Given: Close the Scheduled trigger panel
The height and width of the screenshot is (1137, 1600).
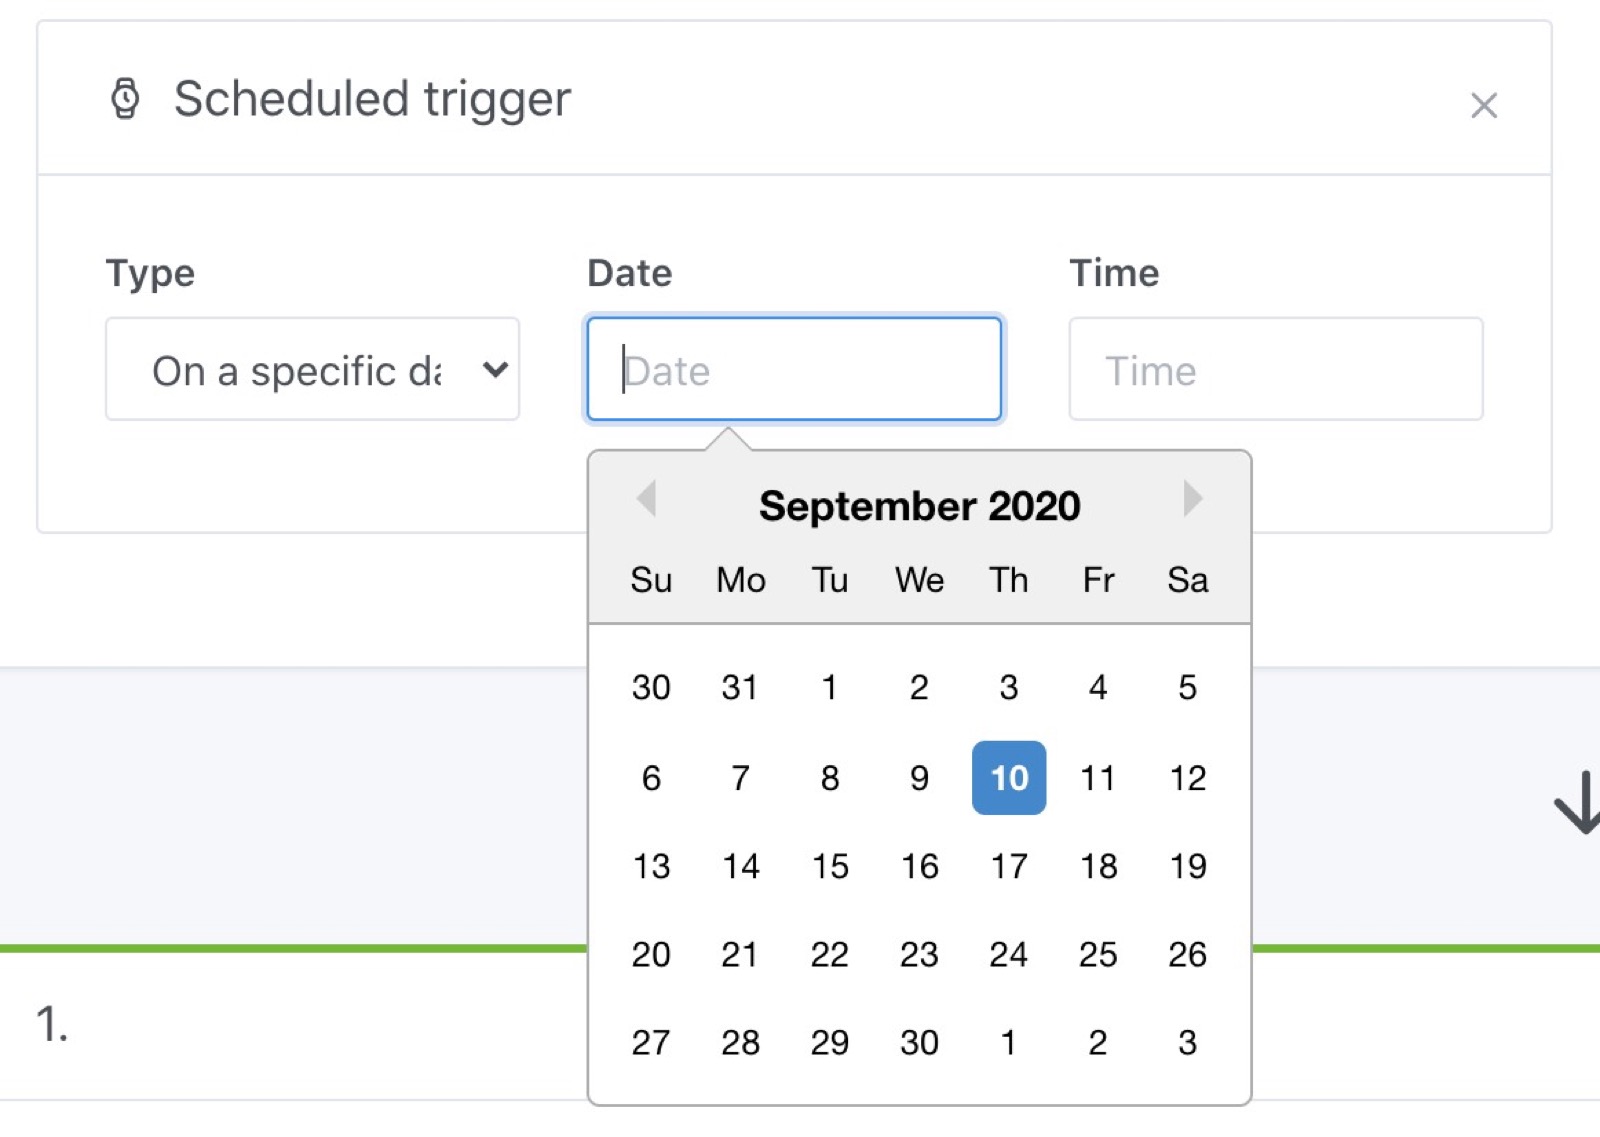Looking at the screenshot, I should point(1484,105).
